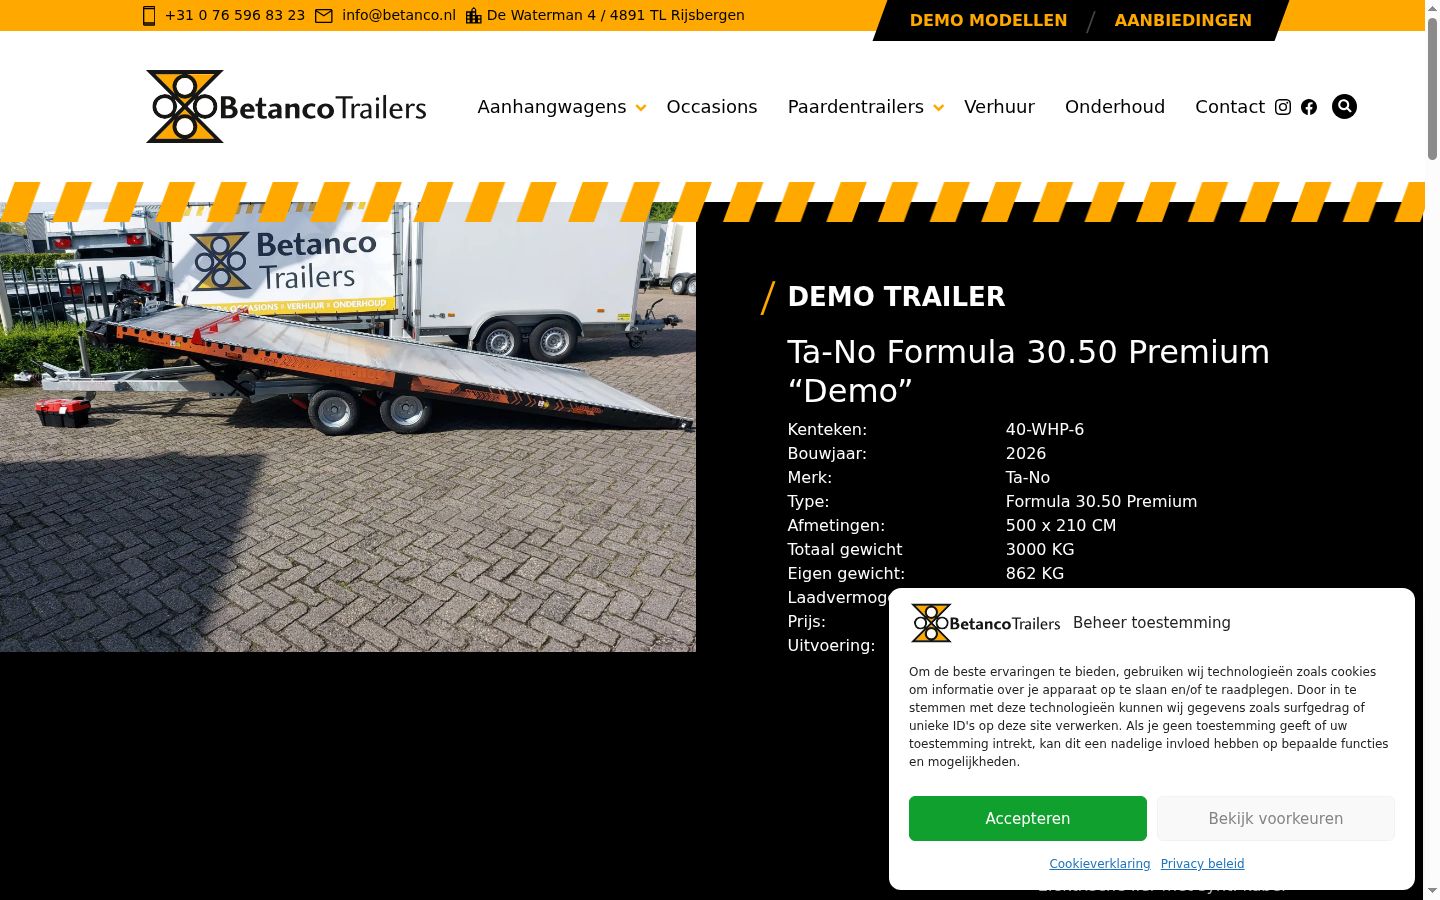Click the De Waterman 4 address text
1440x900 pixels.
coord(616,16)
